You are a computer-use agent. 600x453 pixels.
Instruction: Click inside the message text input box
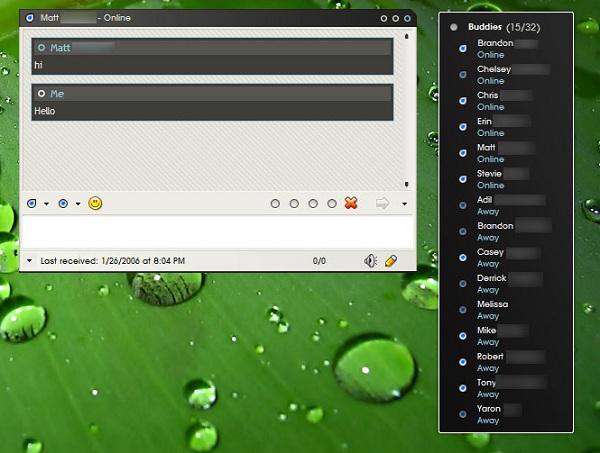click(x=215, y=232)
